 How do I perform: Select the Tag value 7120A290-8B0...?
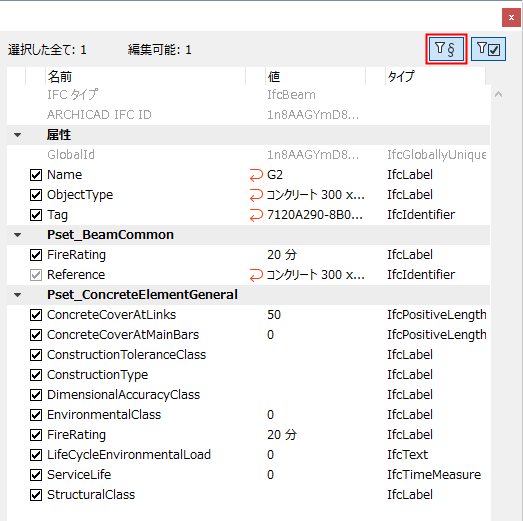click(x=315, y=215)
